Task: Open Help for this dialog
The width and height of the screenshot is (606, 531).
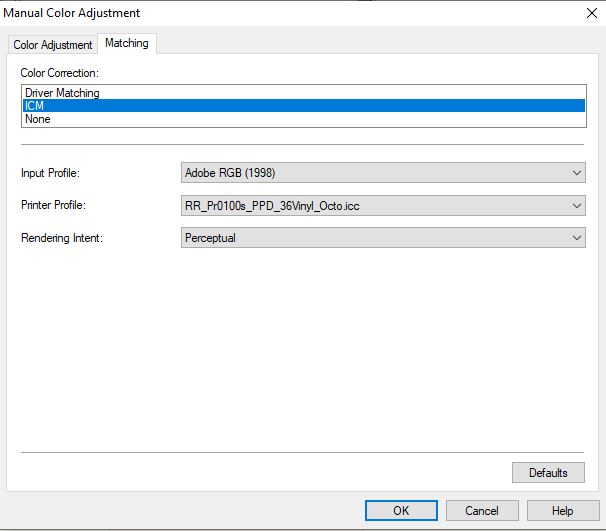Action: pos(563,510)
